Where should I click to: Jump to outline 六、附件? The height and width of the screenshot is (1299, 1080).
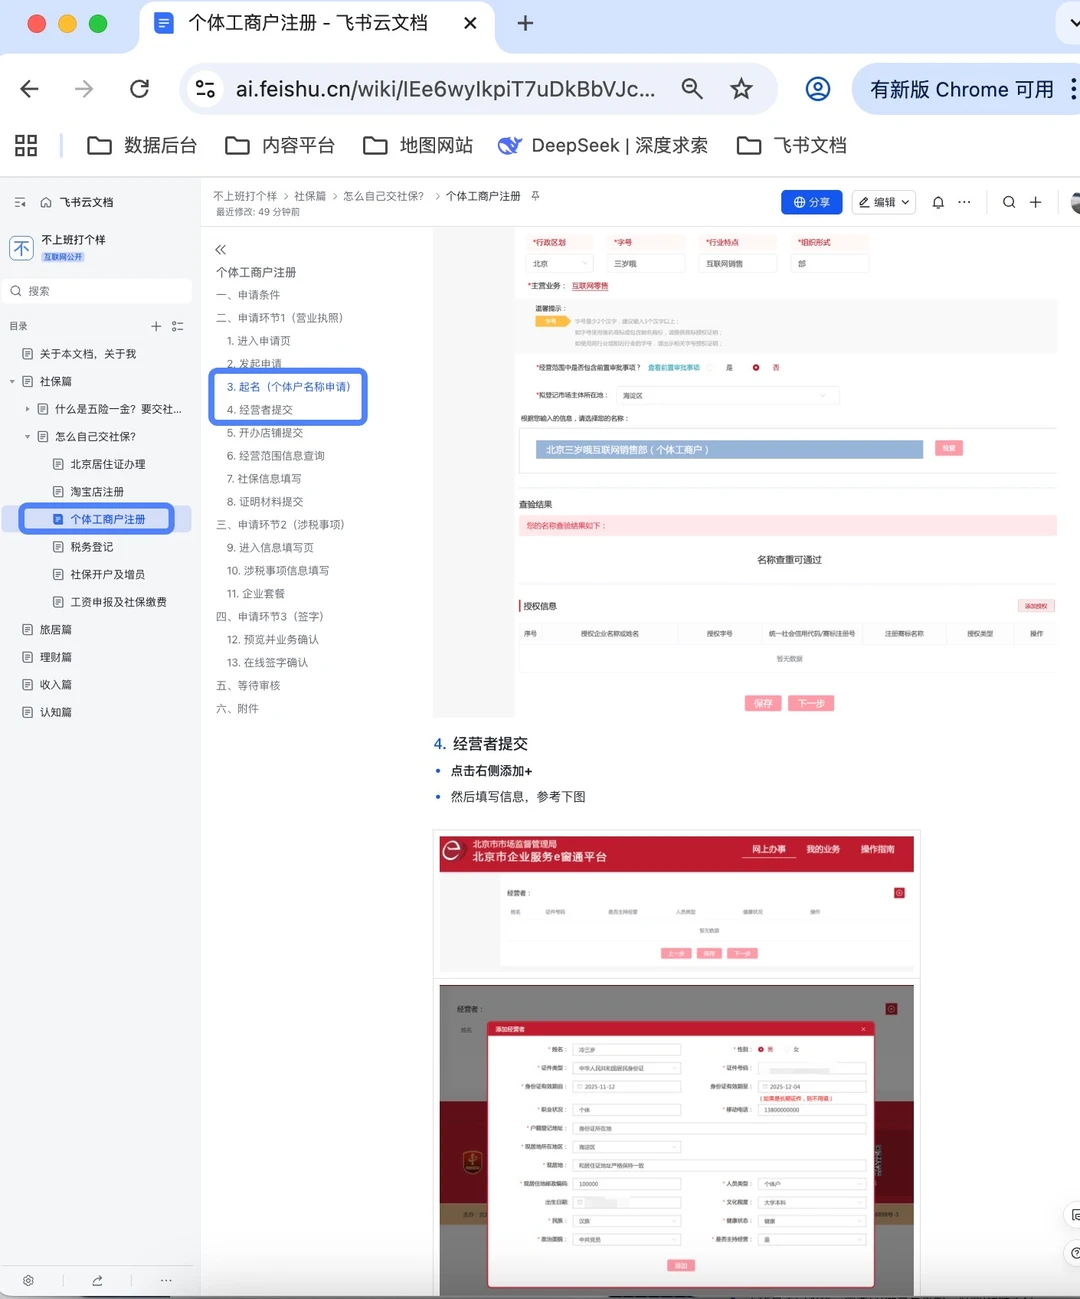click(238, 709)
